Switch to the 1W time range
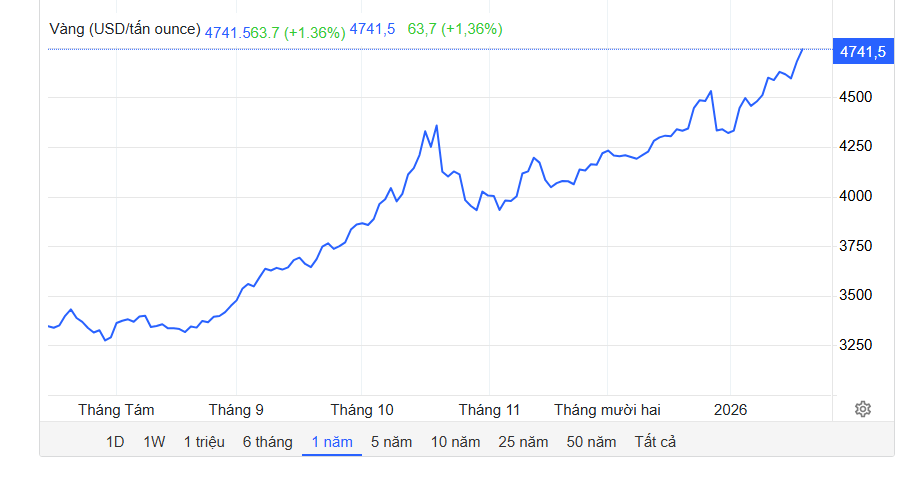Viewport: 904px width, 485px height. coord(154,442)
